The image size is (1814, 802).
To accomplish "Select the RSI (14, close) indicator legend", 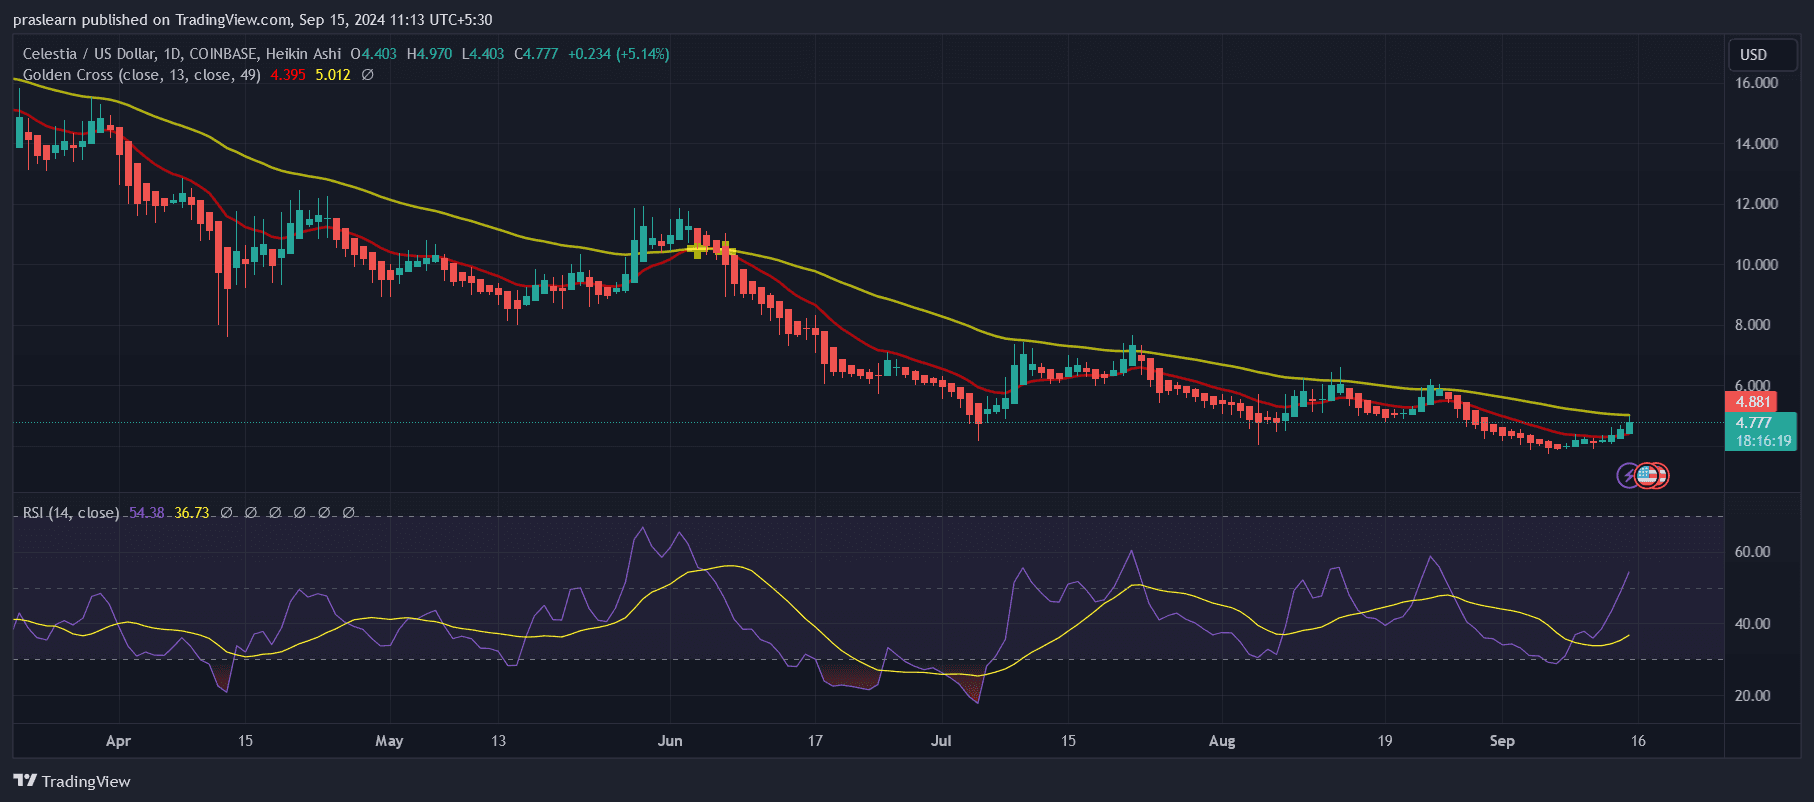I will coord(71,513).
